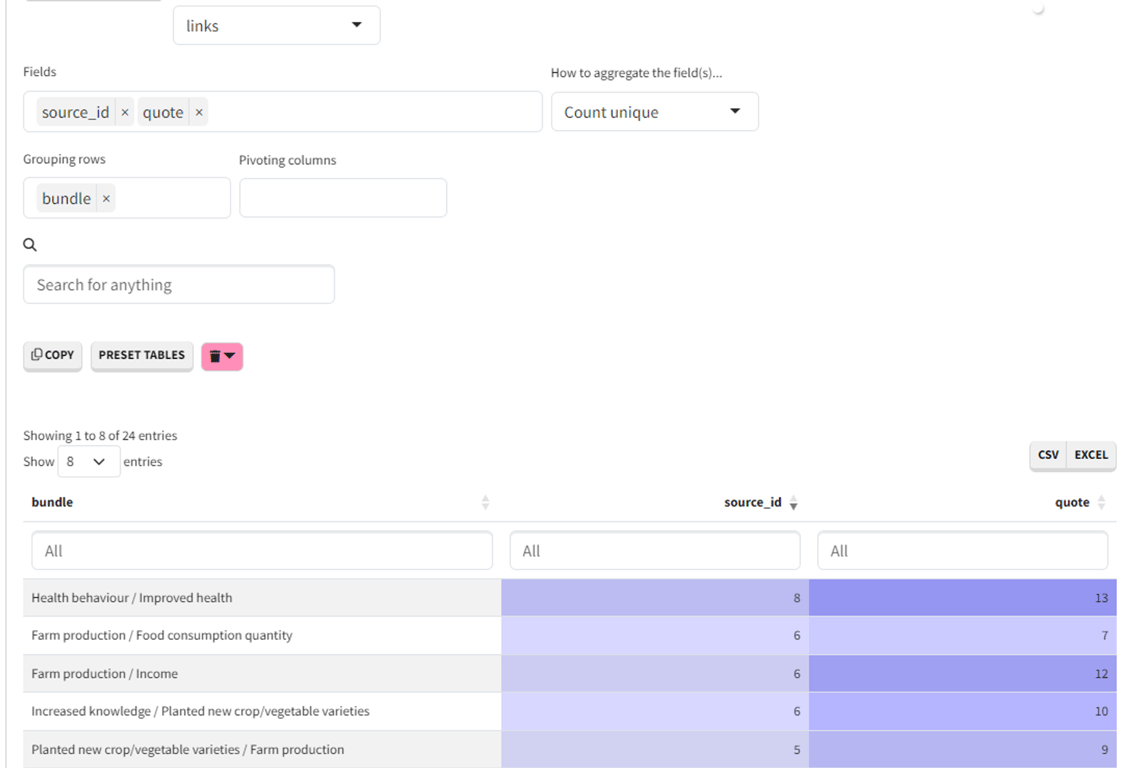Click the bundle column filter box
Viewport: 1131px width, 768px height.
pyautogui.click(x=262, y=551)
